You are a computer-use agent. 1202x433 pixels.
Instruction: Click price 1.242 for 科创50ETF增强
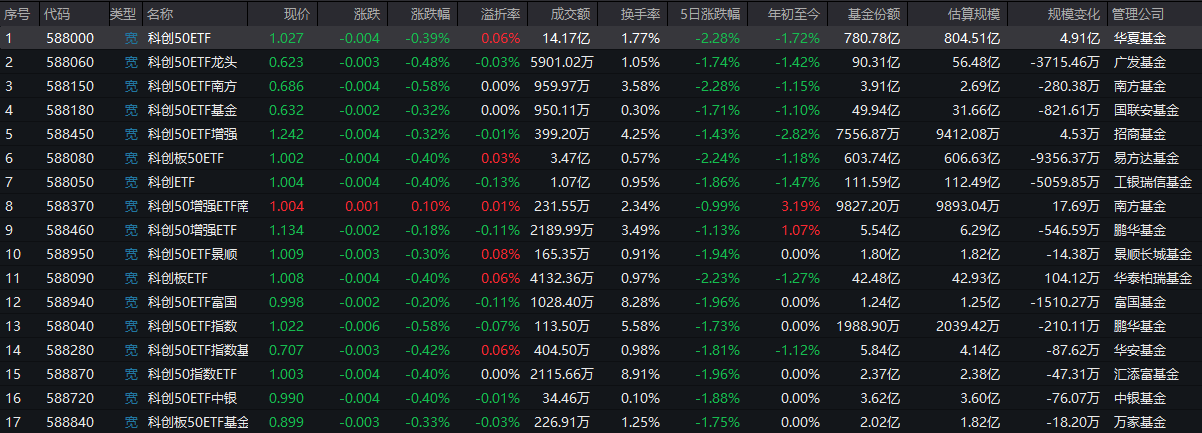289,134
